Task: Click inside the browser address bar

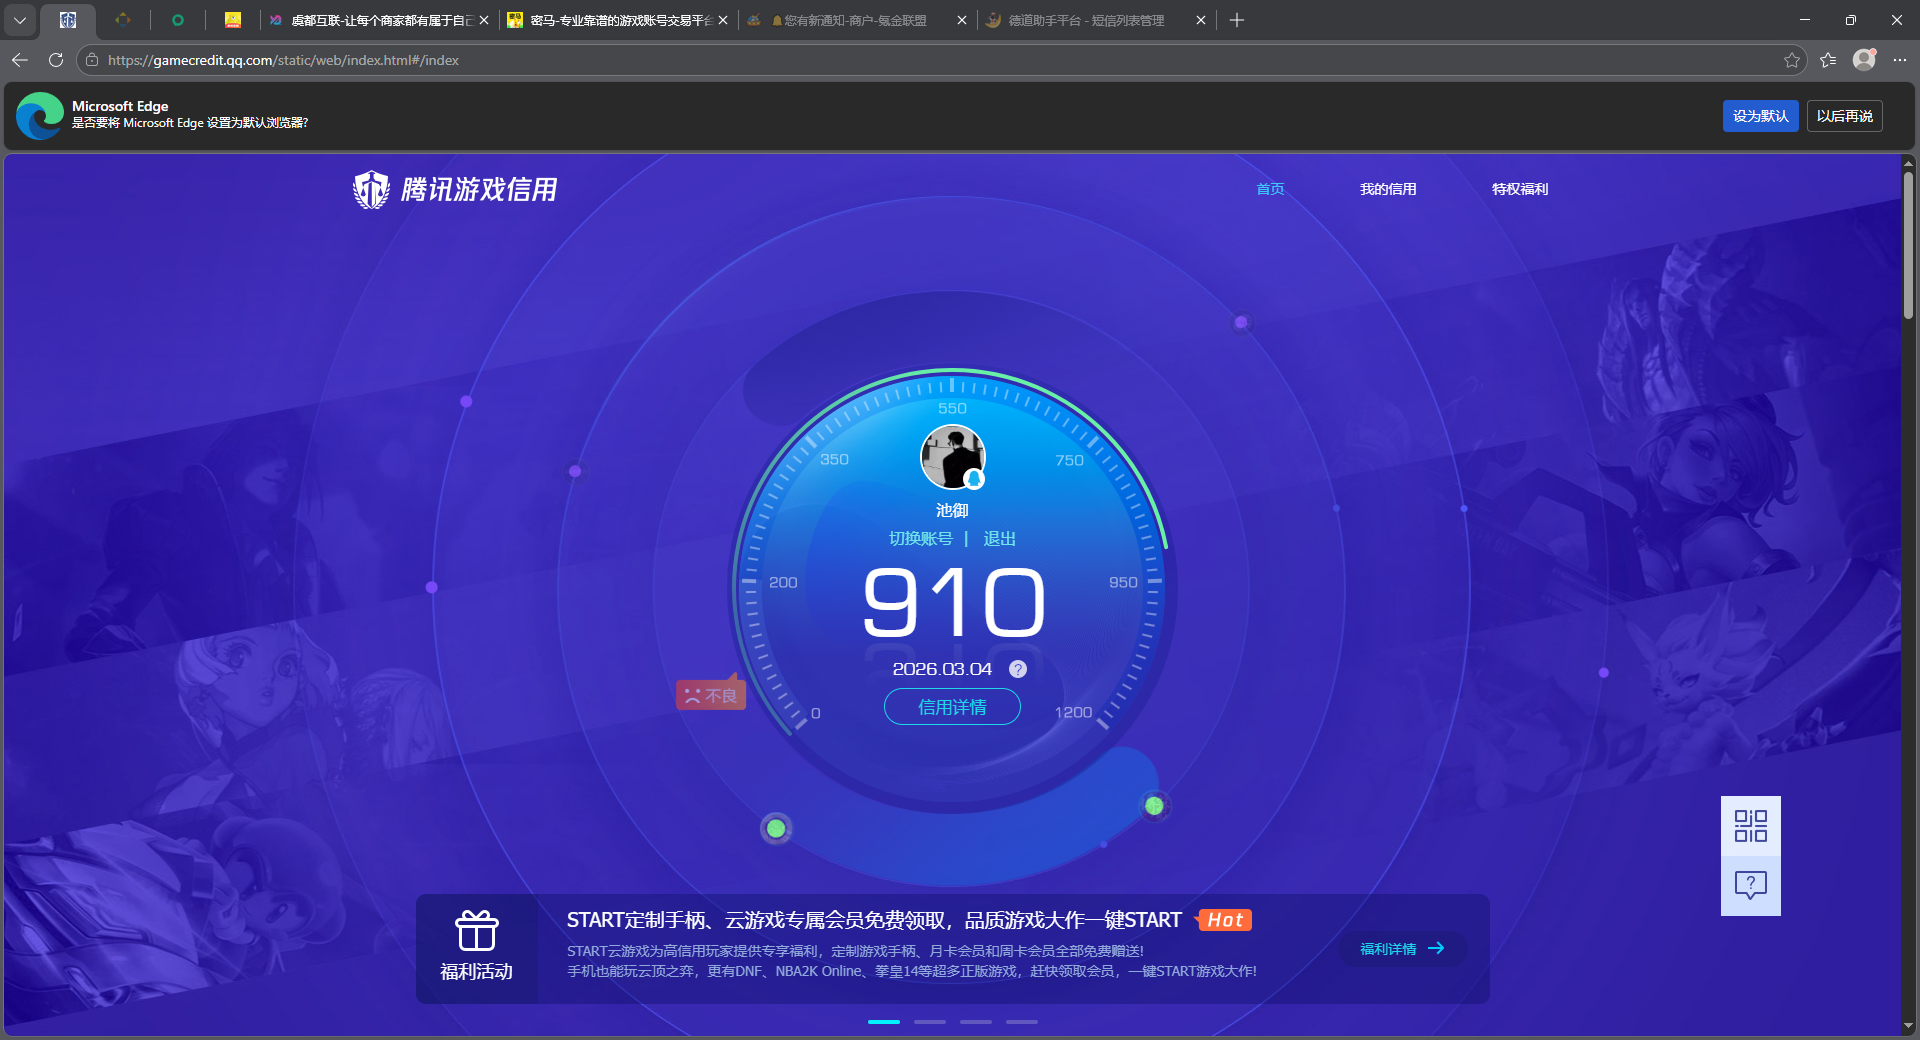Action: [x=400, y=60]
